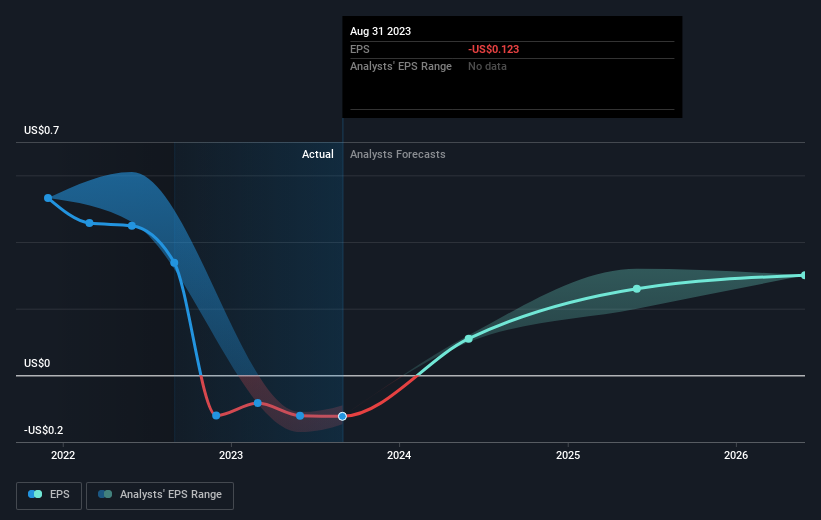Click the final forecast point near 2026
The image size is (821, 520).
[804, 275]
